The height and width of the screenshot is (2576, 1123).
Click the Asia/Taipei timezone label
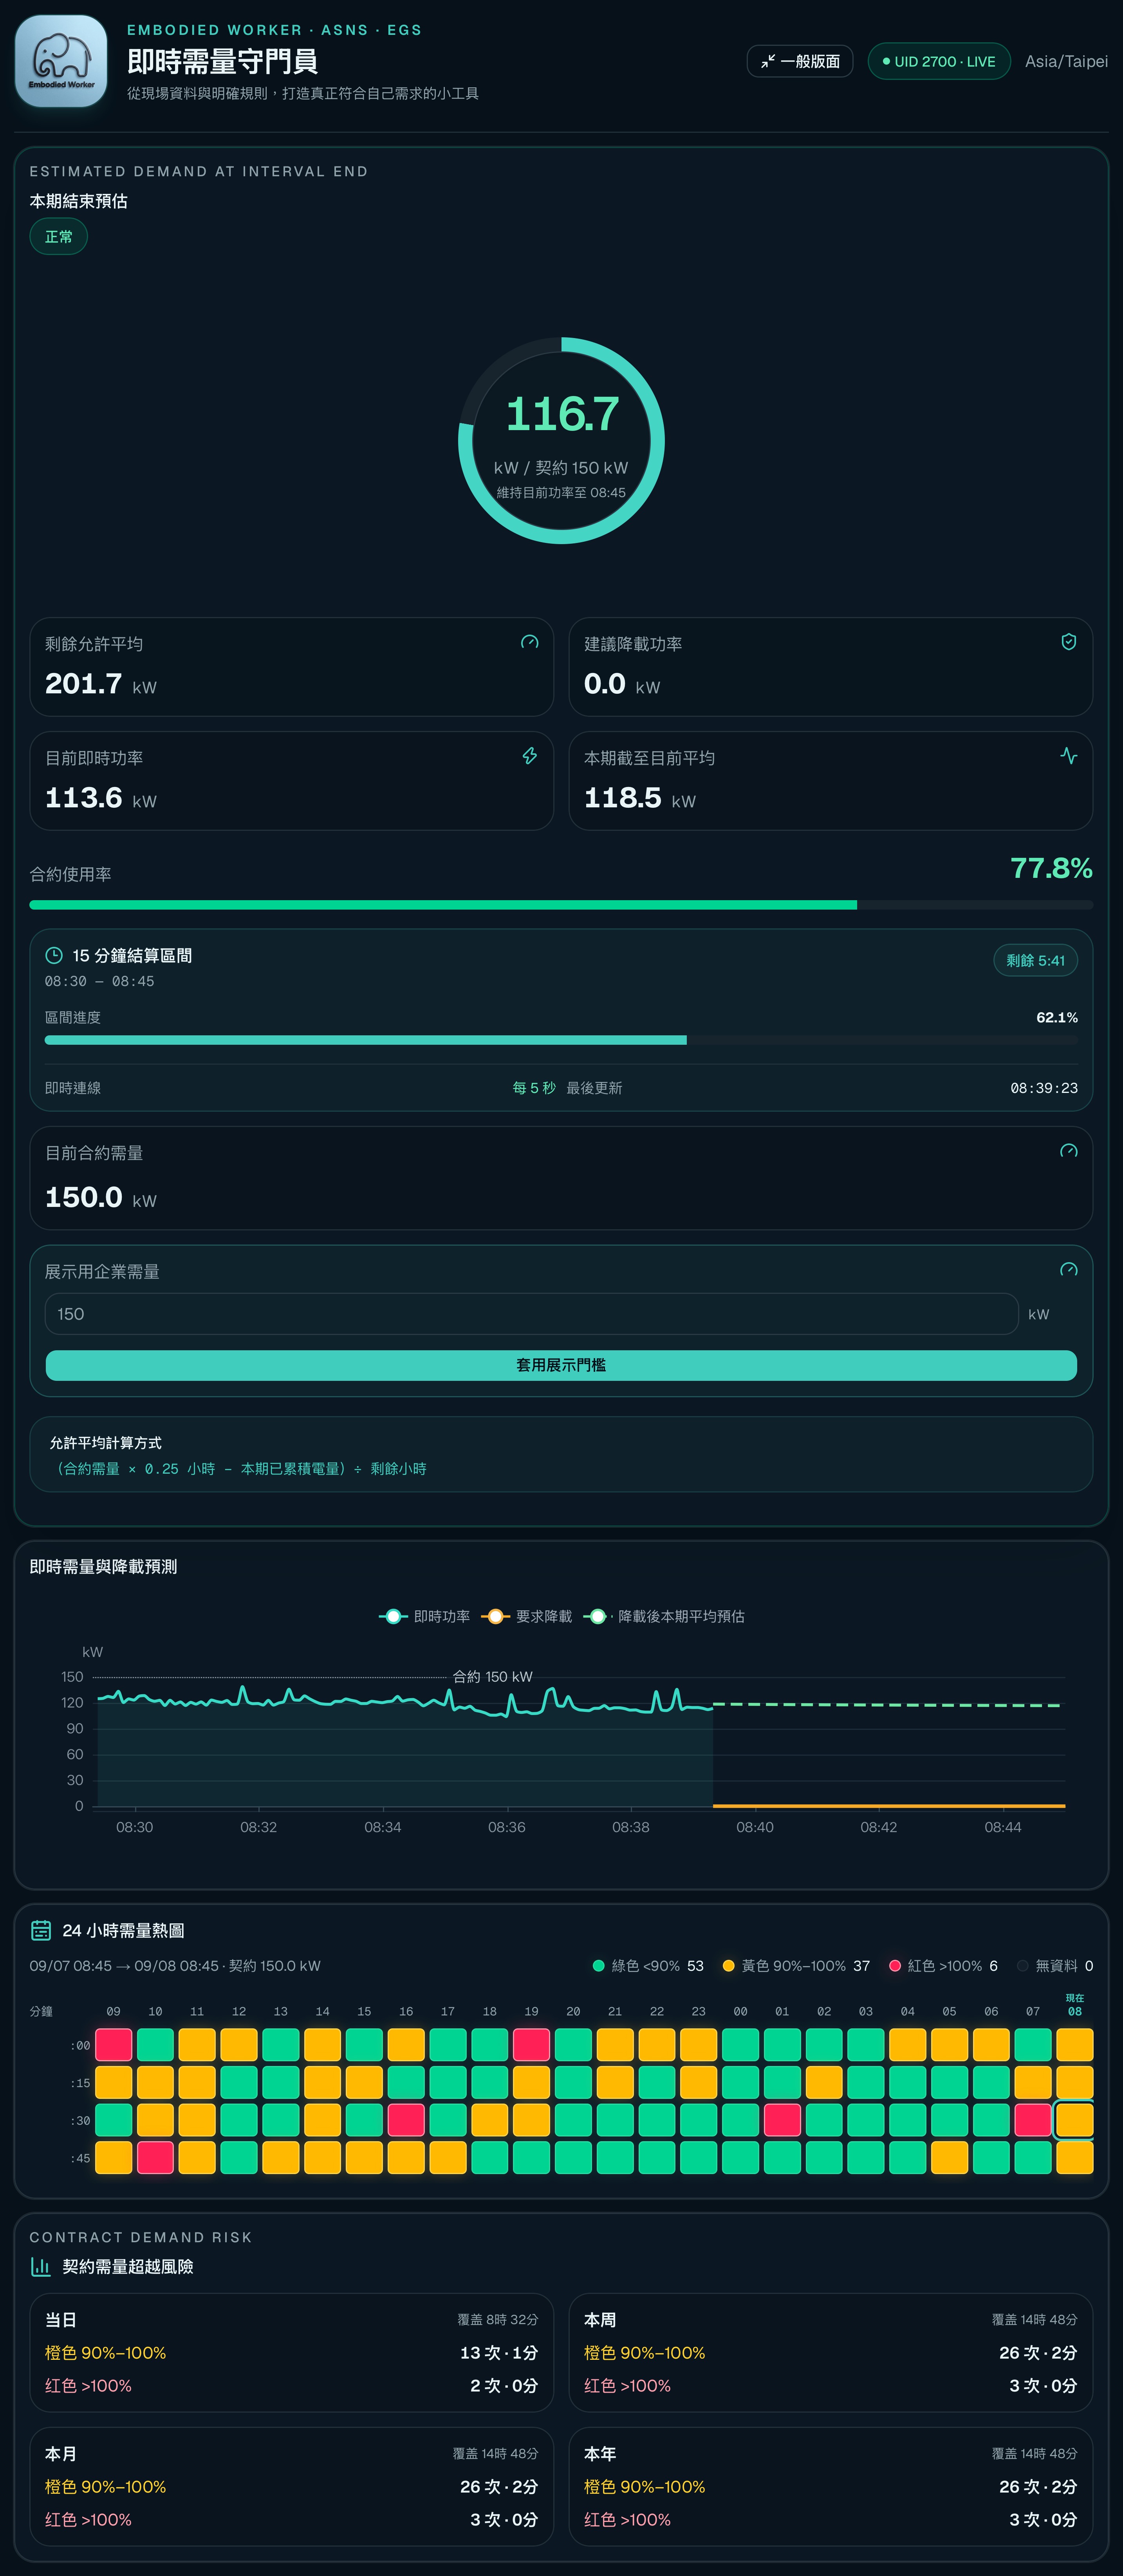tap(1066, 61)
